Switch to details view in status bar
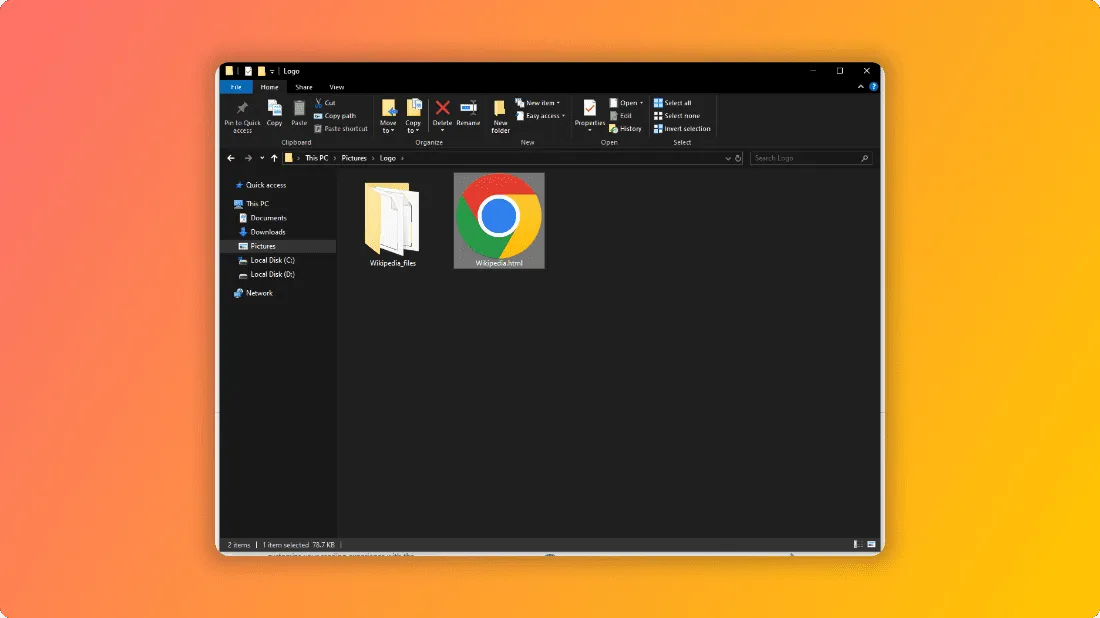 858,544
